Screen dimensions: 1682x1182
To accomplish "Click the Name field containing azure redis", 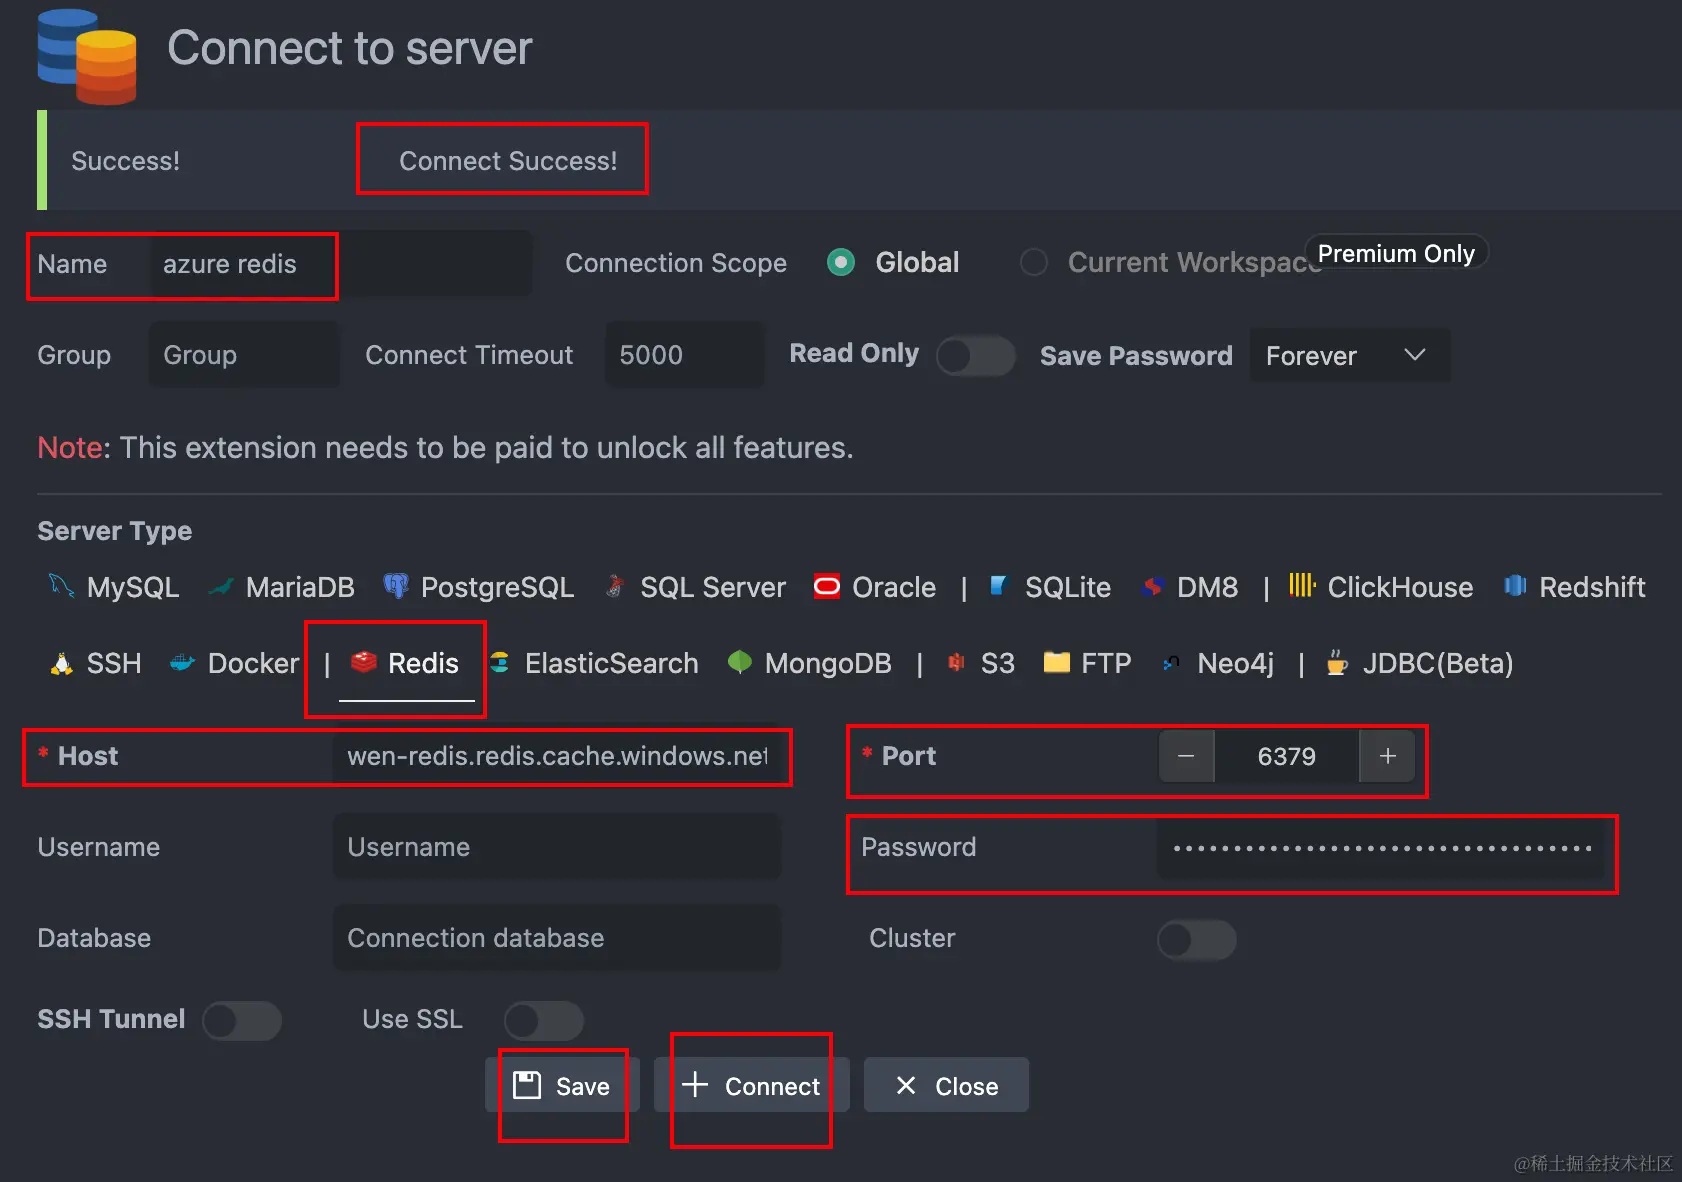I will [341, 264].
